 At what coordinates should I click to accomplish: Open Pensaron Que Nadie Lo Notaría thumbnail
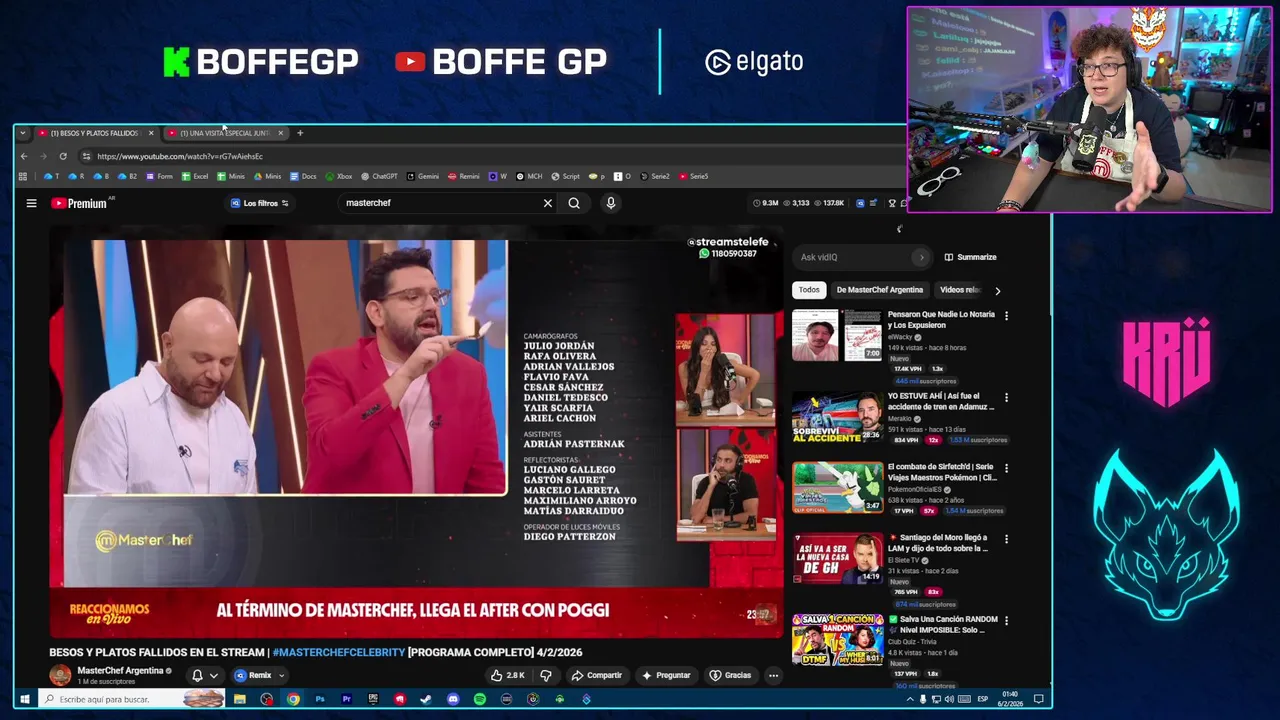(838, 335)
